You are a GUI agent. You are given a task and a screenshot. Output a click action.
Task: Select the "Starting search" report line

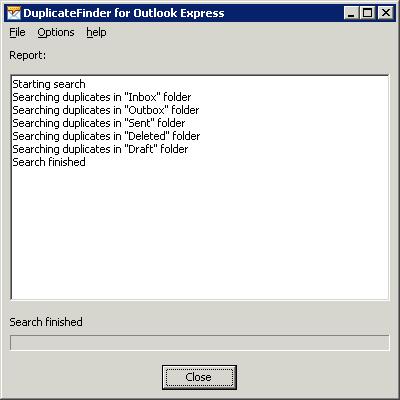49,84
